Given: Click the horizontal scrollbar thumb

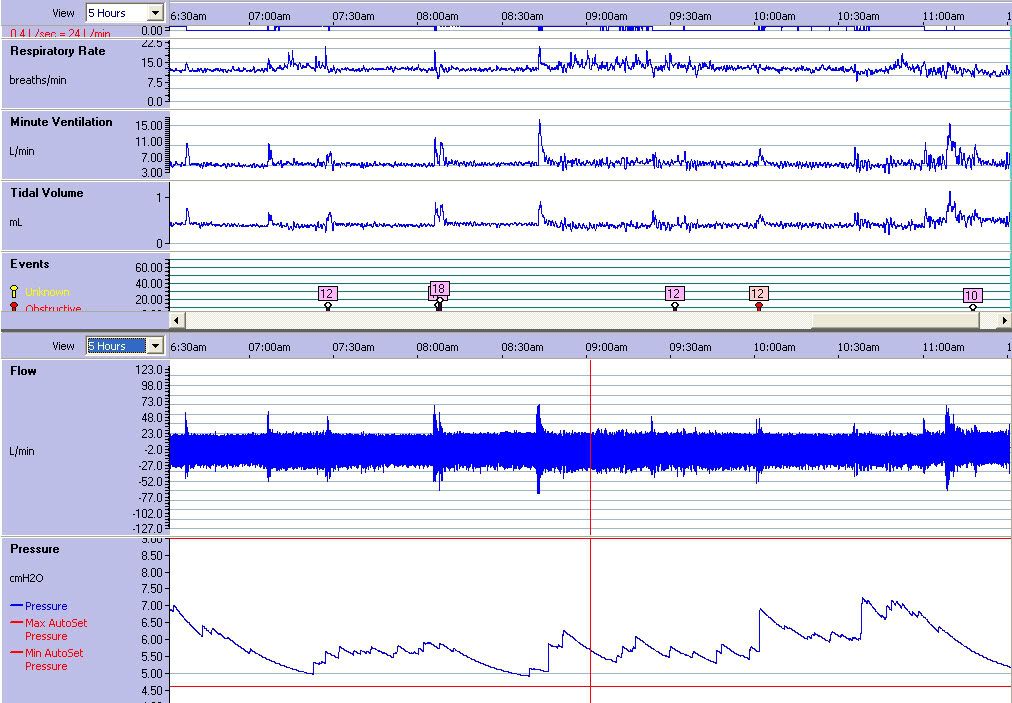Looking at the screenshot, I should click(x=896, y=320).
